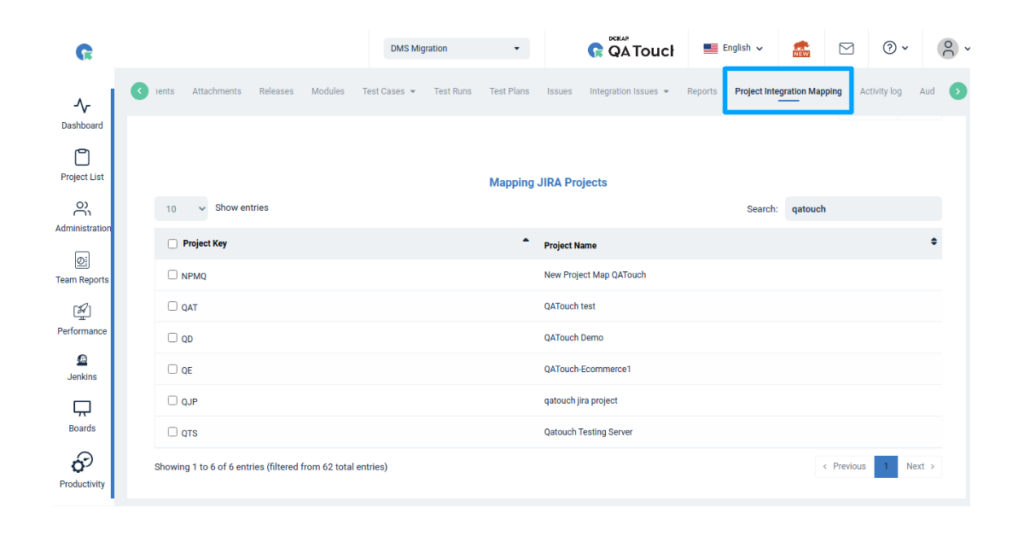
Task: Open Project List in the sidebar
Action: pos(82,158)
